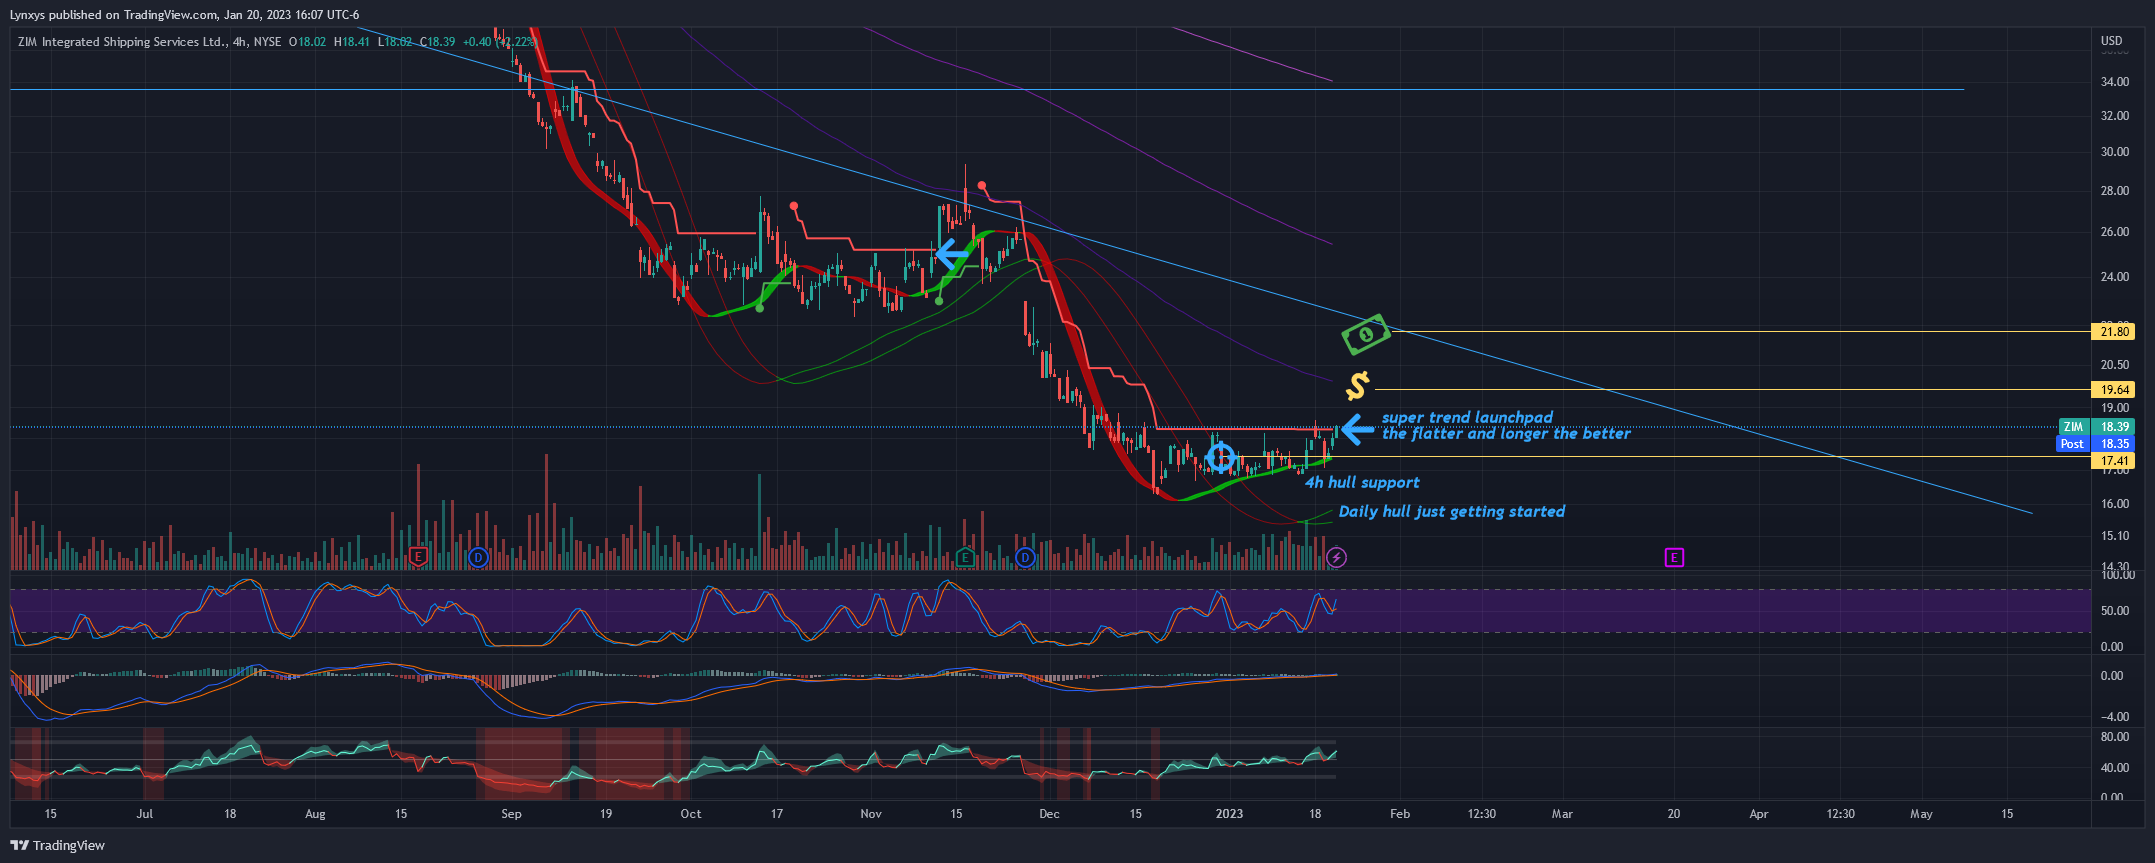Click the "4h hull support" annotation

tap(1362, 482)
